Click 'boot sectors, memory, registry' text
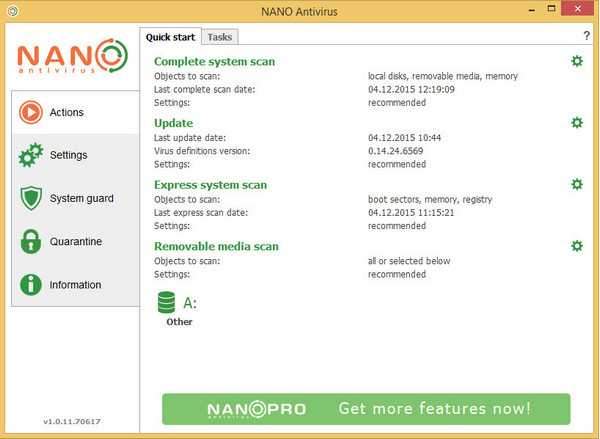 pos(430,199)
